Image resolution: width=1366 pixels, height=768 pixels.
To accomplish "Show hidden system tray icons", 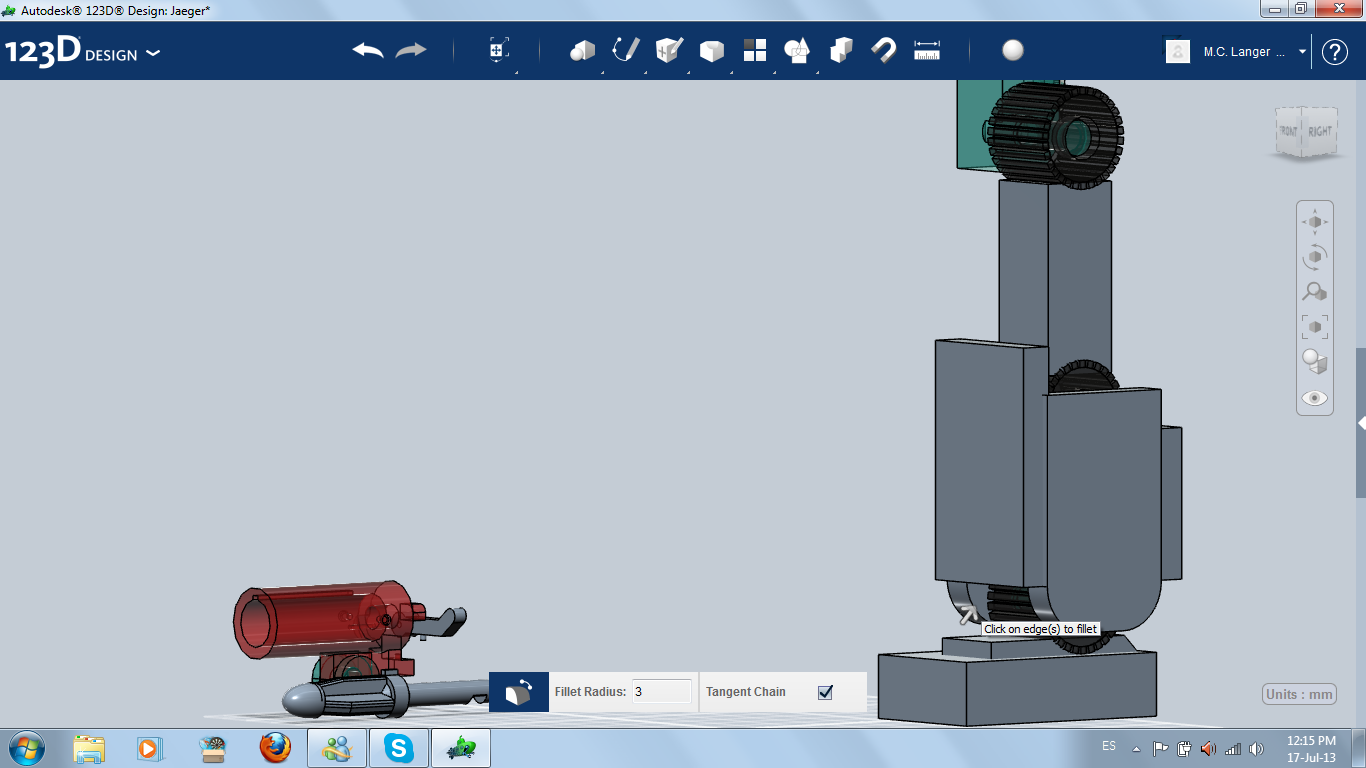I will coord(1136,748).
